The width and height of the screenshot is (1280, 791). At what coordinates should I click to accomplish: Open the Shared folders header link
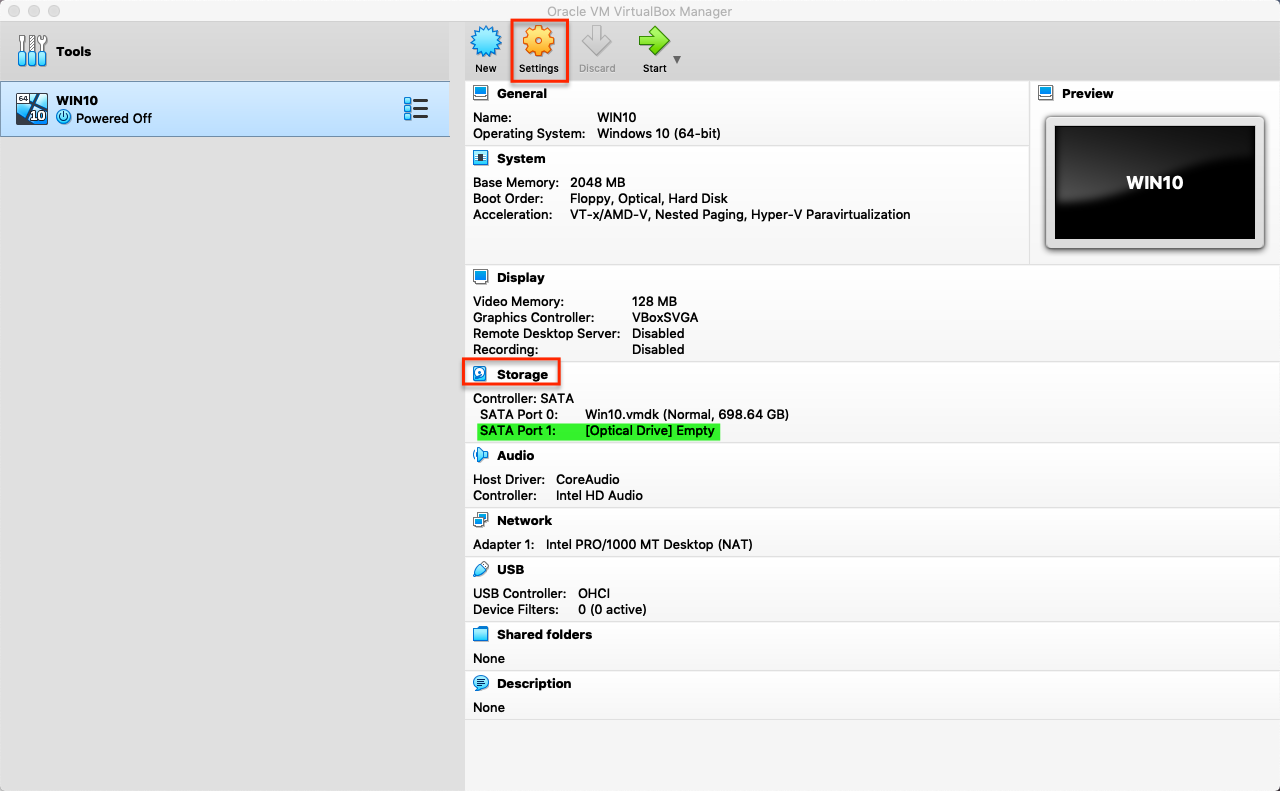pos(545,634)
